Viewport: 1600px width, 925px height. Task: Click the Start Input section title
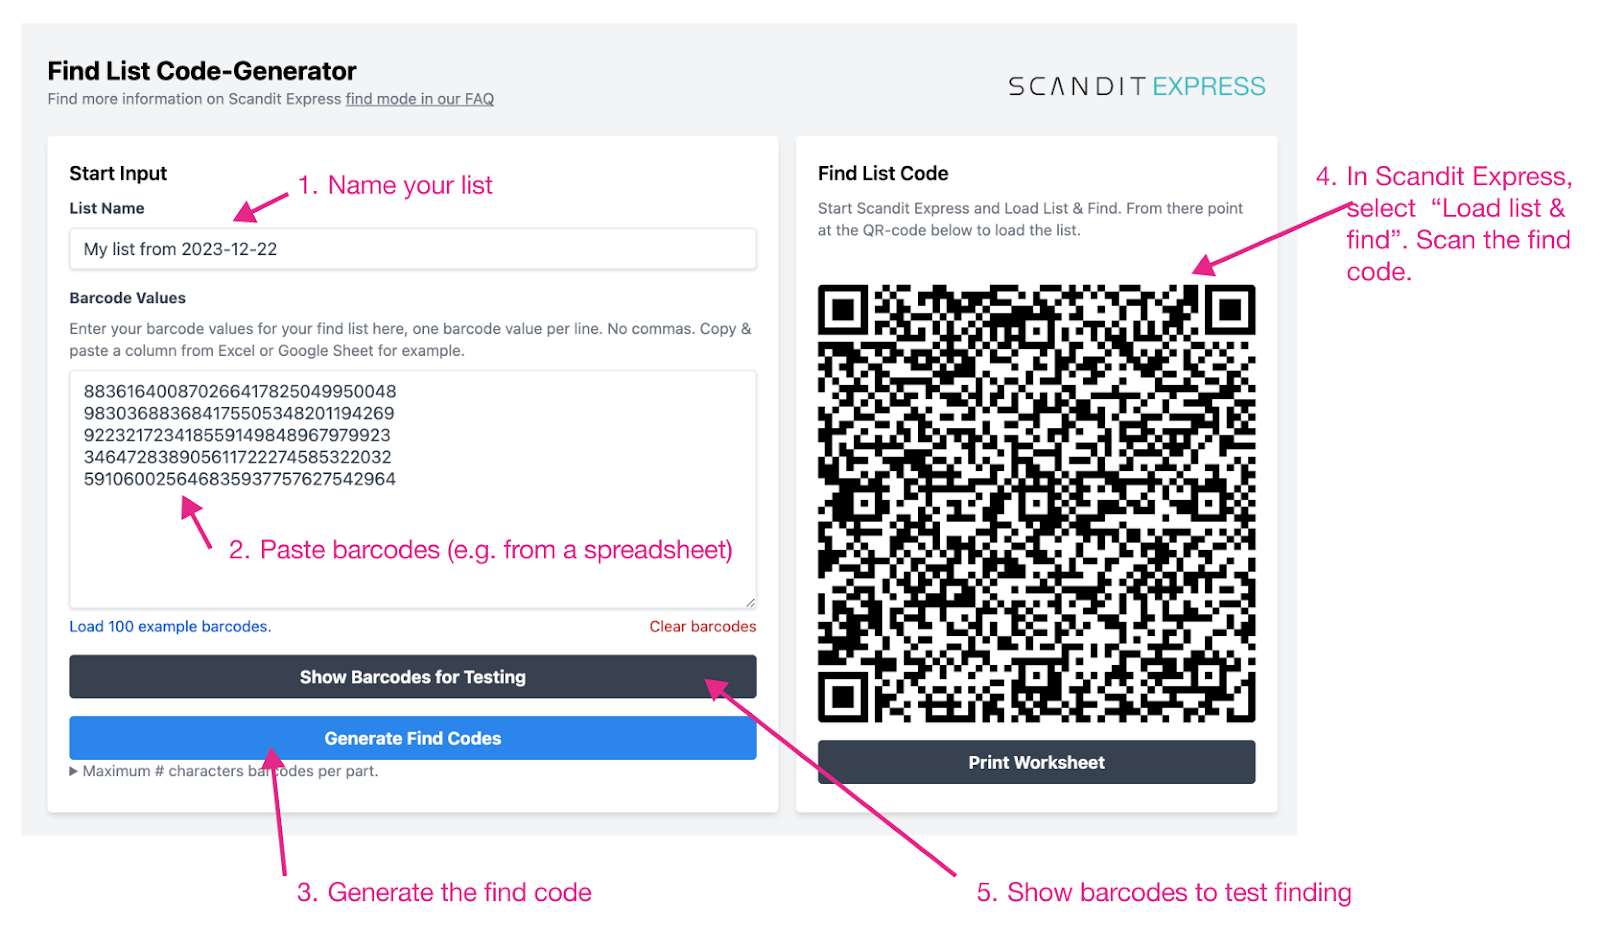click(x=118, y=173)
